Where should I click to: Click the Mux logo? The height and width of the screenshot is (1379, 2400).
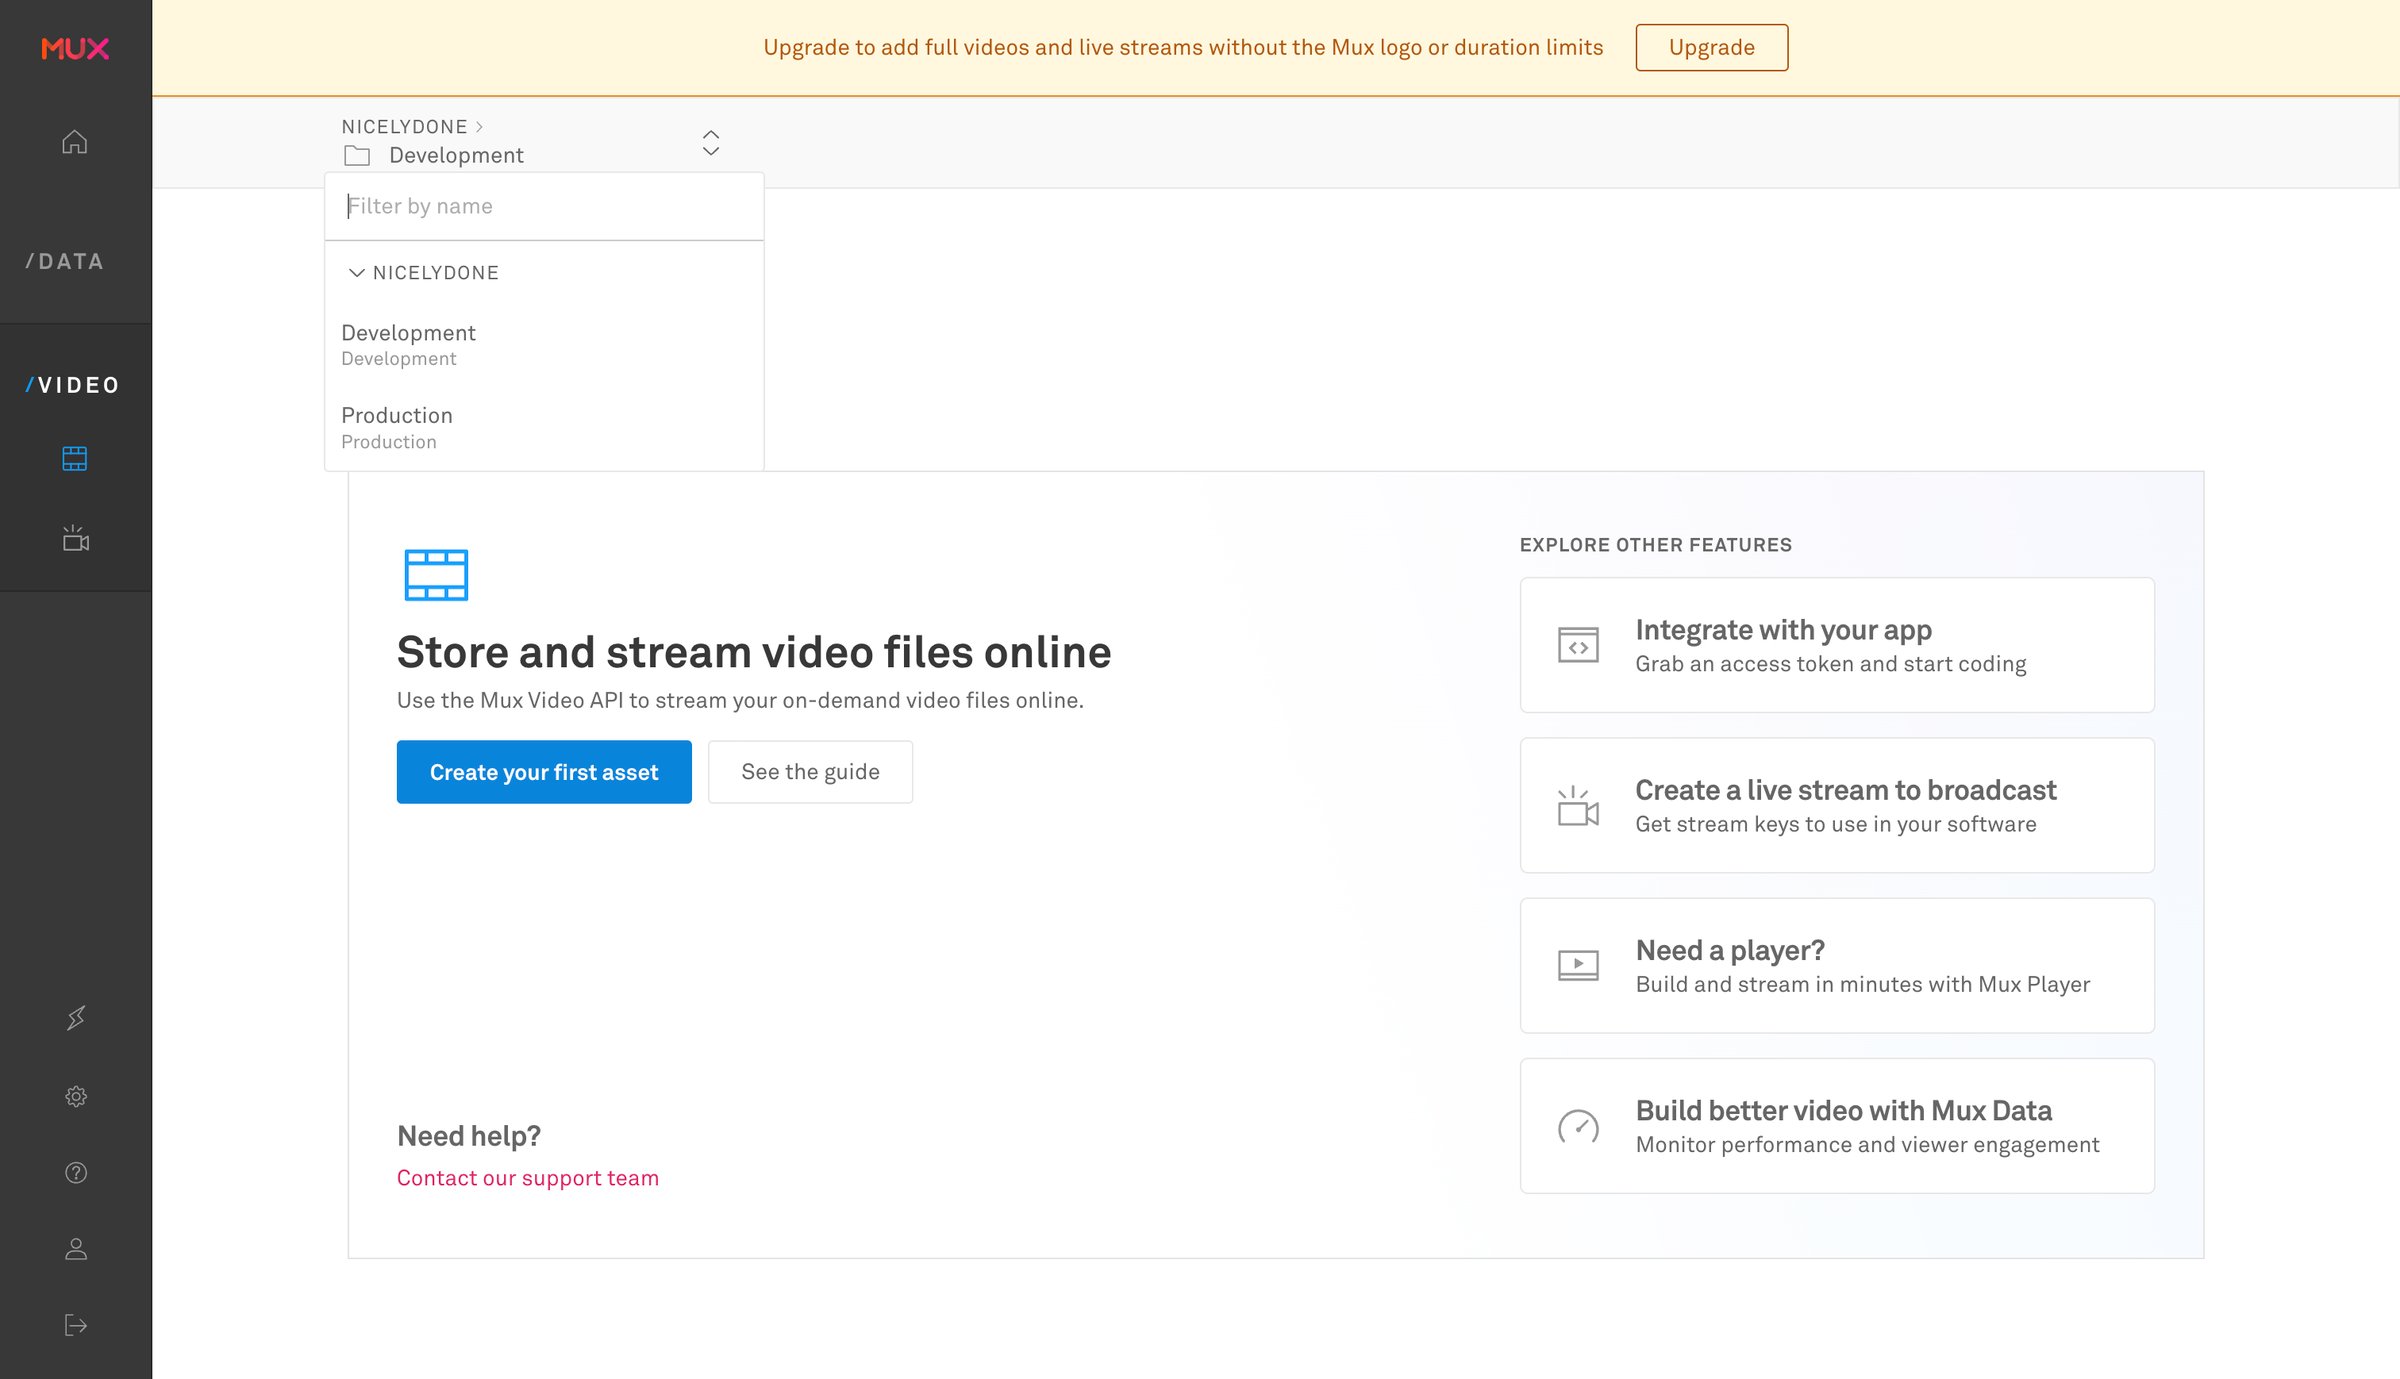pyautogui.click(x=75, y=48)
